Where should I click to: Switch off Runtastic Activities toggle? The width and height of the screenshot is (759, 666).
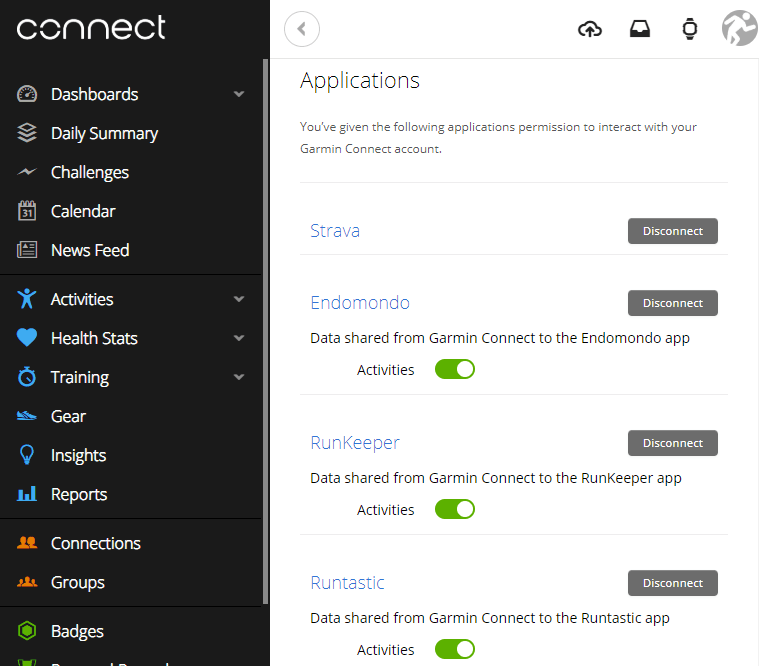455,649
